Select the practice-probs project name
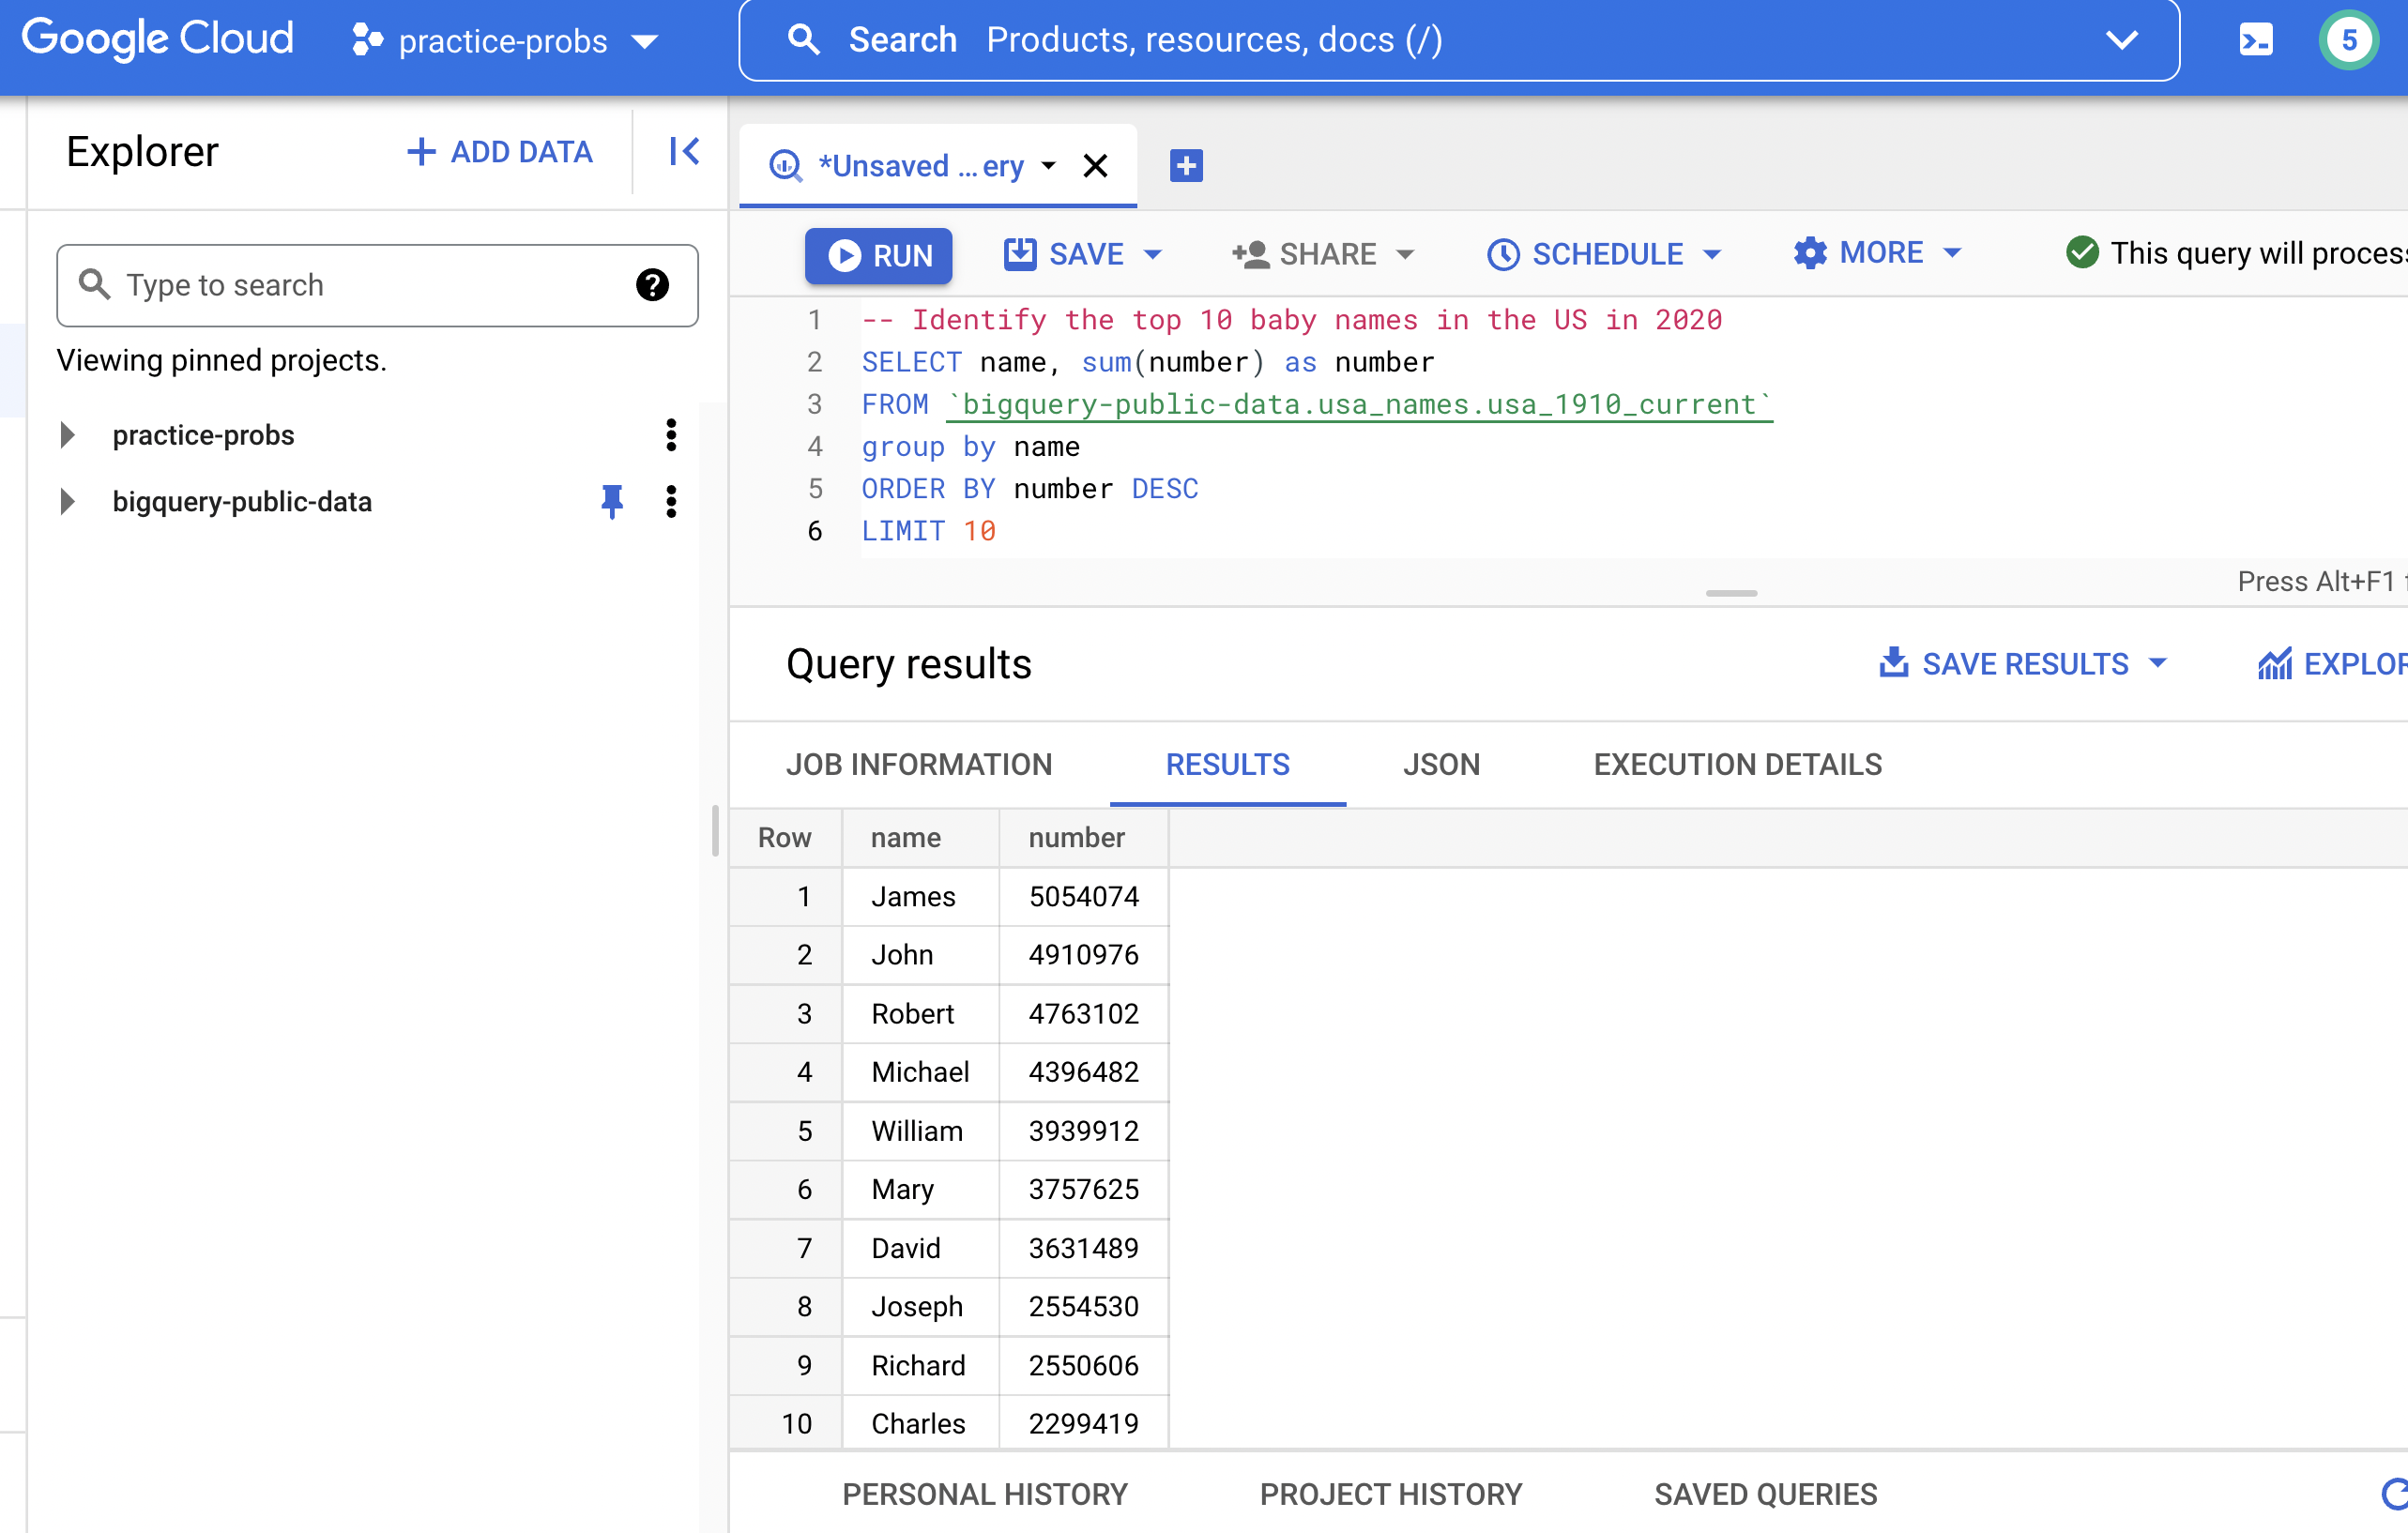The image size is (2408, 1533). point(203,435)
